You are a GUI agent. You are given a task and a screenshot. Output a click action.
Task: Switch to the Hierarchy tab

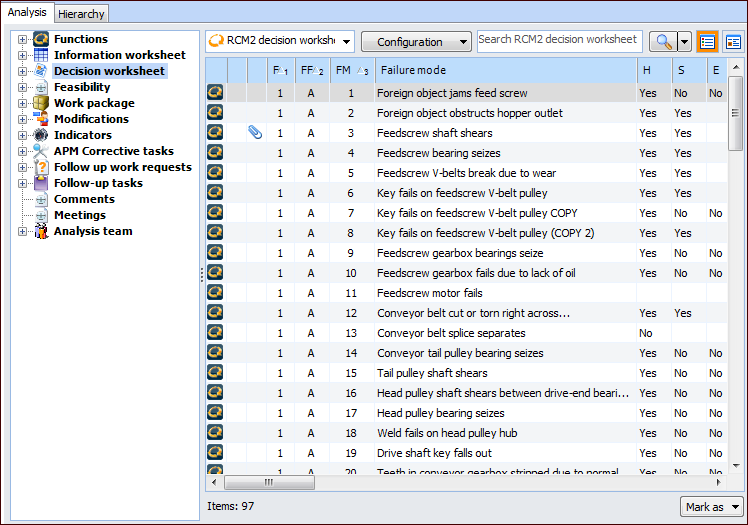point(81,14)
